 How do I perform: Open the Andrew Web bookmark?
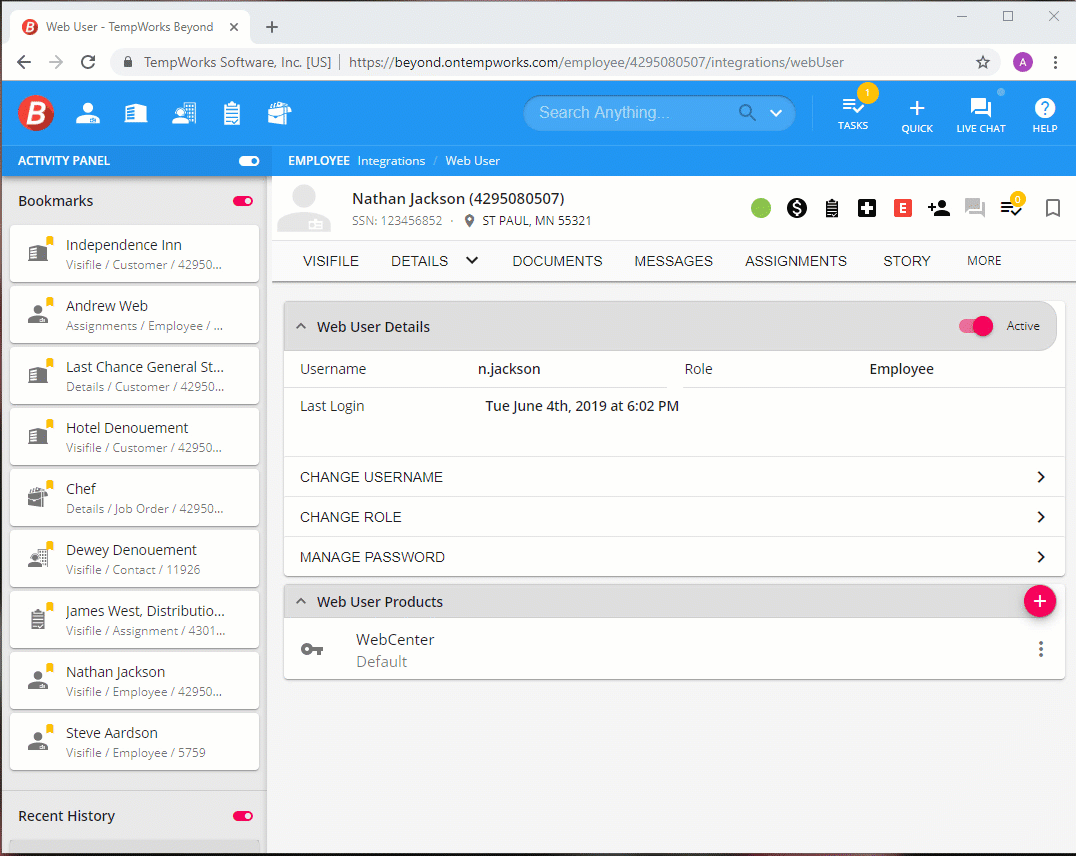click(134, 315)
